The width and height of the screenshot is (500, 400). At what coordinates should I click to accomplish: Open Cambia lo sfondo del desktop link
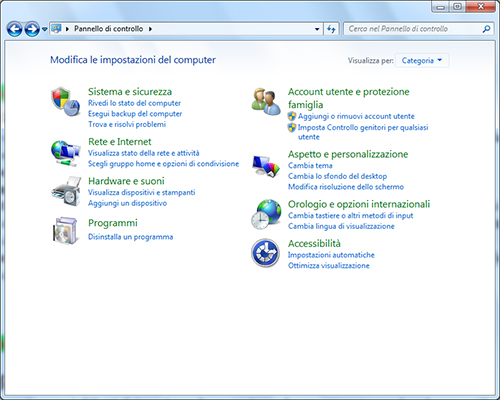pyautogui.click(x=337, y=176)
